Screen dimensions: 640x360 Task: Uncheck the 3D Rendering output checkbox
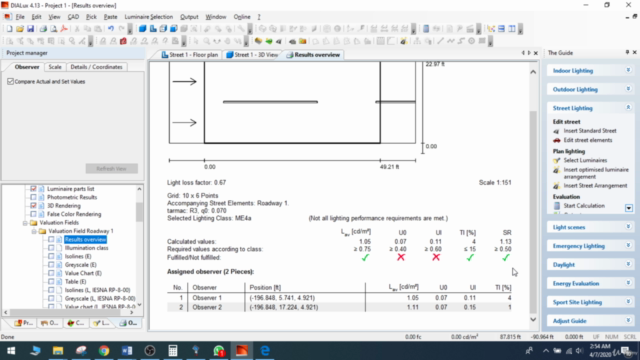(x=33, y=206)
